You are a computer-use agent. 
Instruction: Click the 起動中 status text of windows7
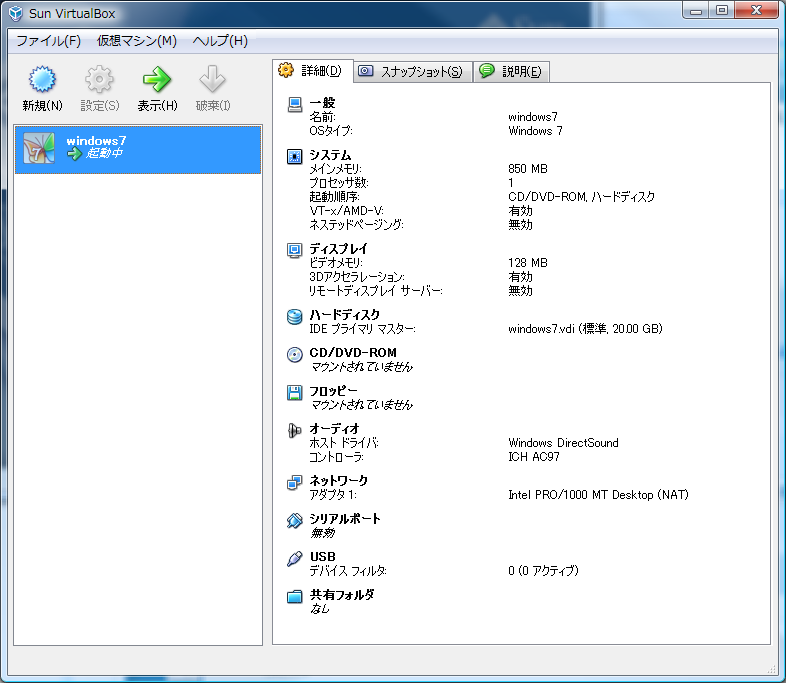pos(104,153)
